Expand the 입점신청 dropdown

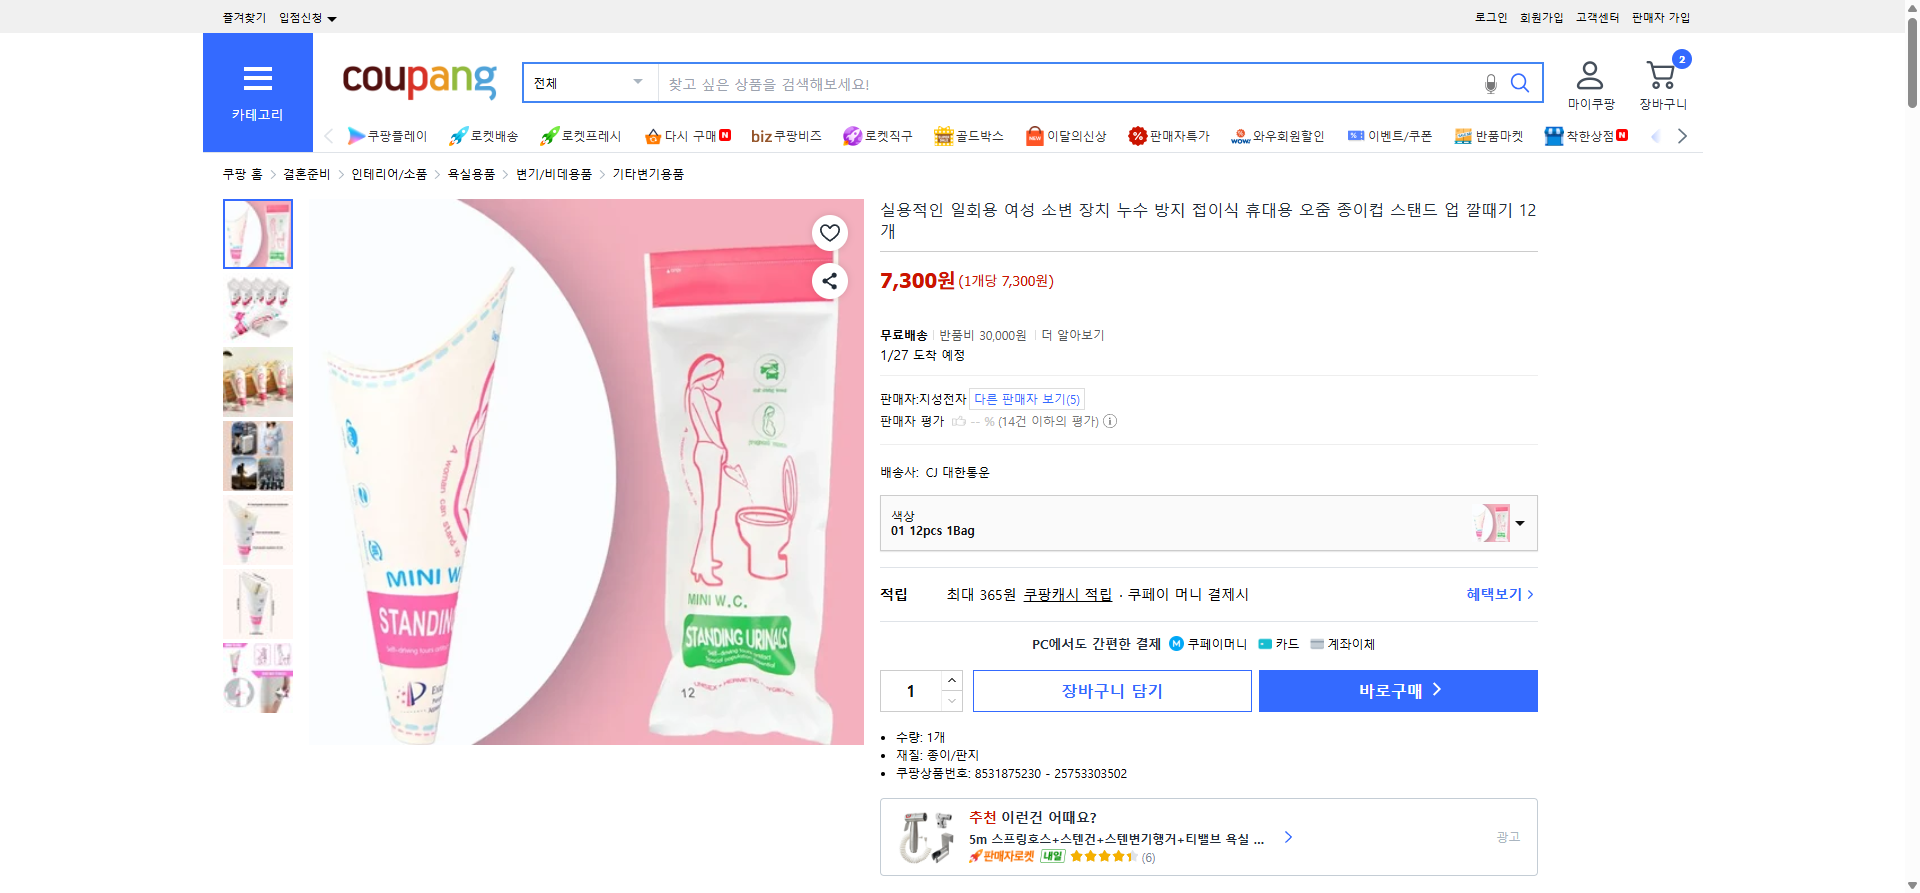[x=305, y=17]
